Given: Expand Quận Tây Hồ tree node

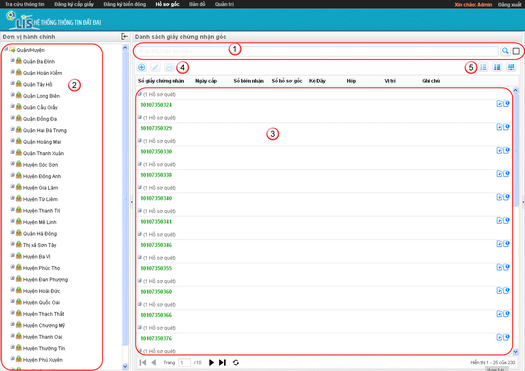Looking at the screenshot, I should pyautogui.click(x=12, y=83).
